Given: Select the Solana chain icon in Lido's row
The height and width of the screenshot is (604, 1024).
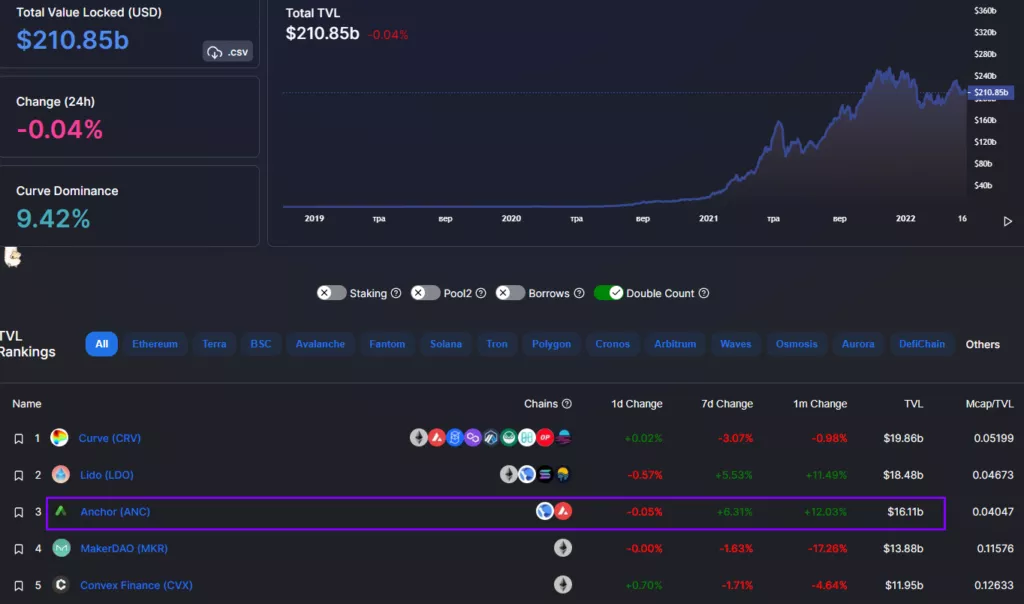Looking at the screenshot, I should pos(544,474).
